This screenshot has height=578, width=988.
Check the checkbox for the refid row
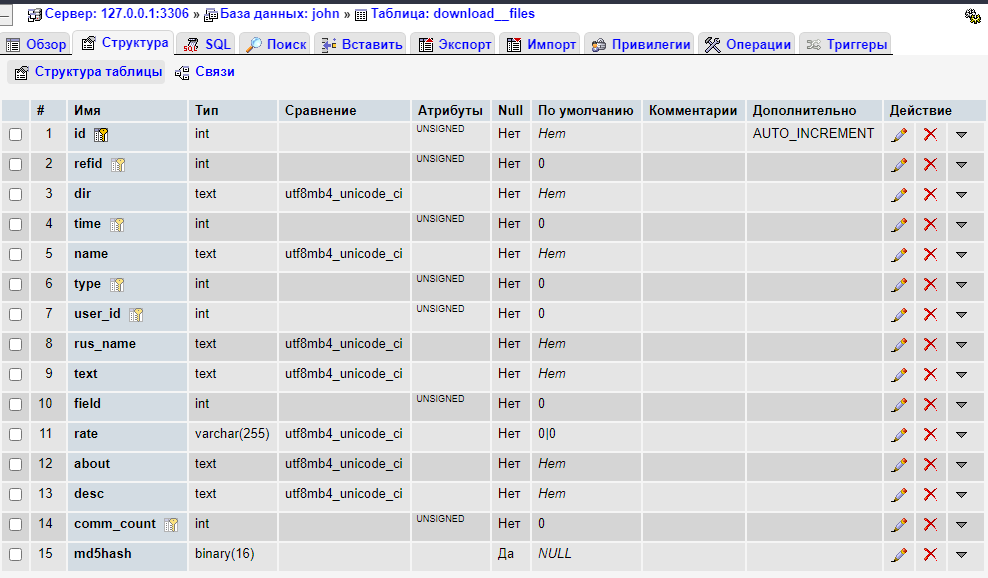coord(16,165)
